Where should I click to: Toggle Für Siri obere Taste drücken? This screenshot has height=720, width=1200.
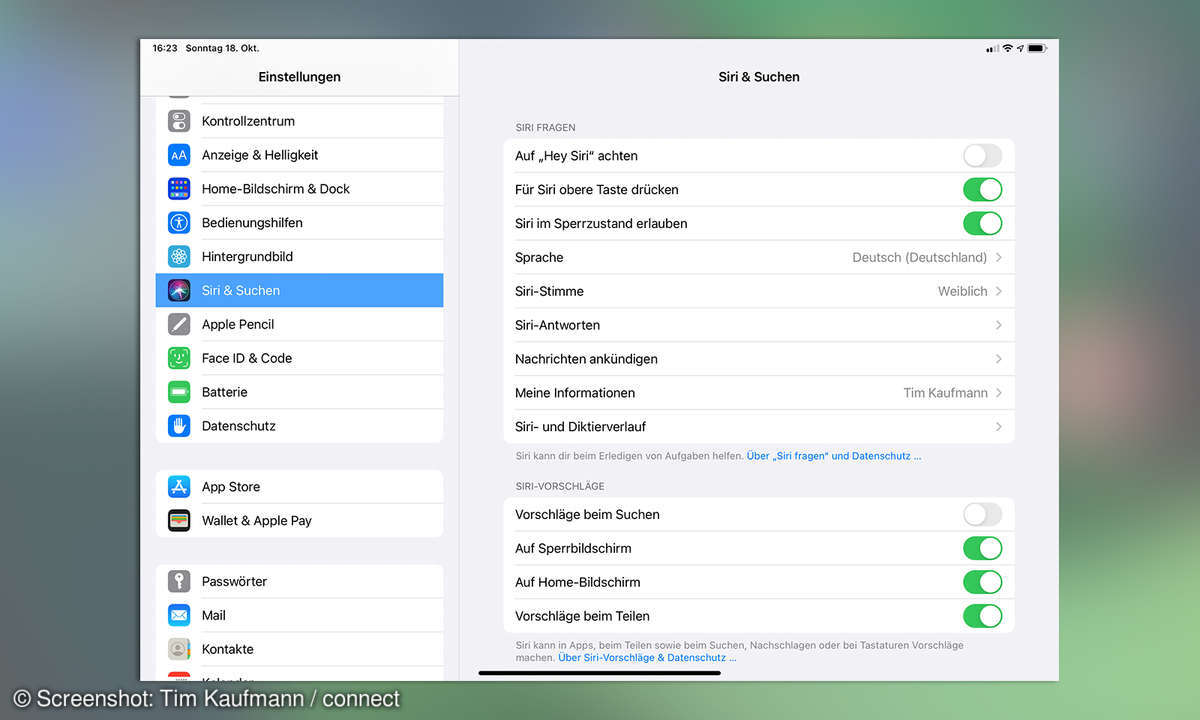[982, 190]
